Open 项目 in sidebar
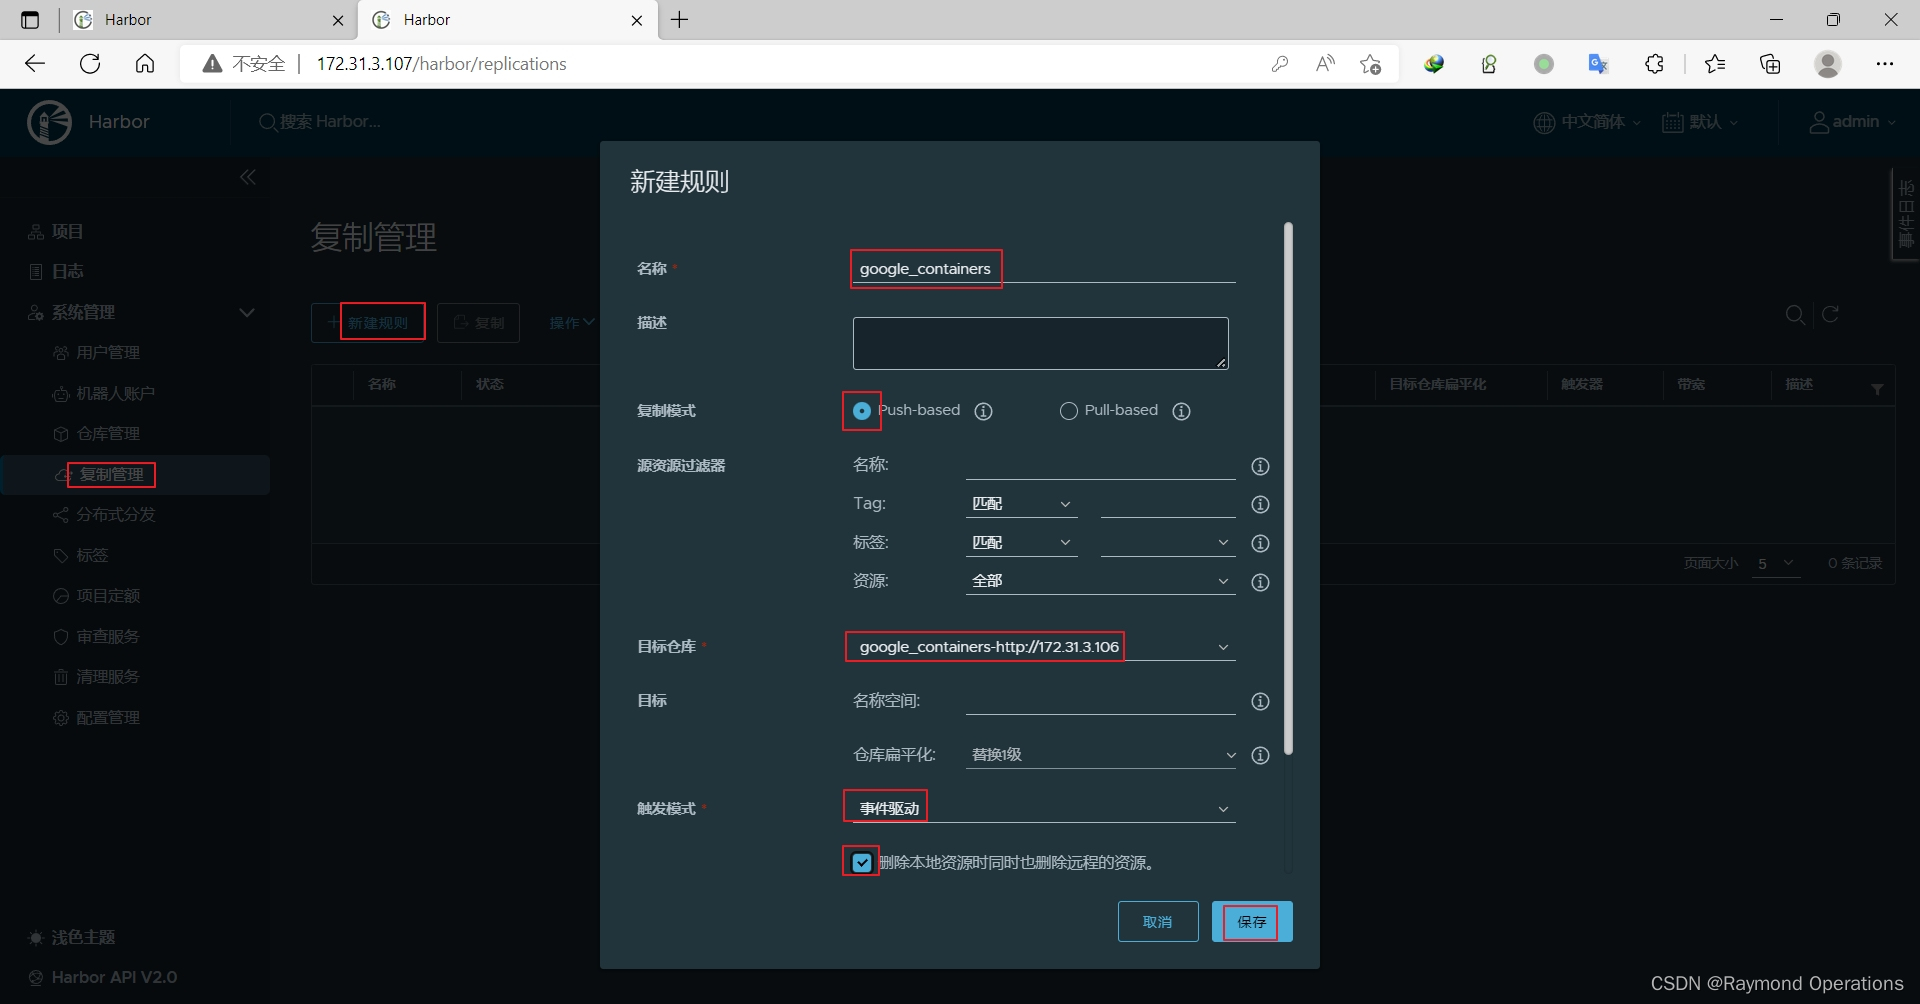 click(x=67, y=231)
